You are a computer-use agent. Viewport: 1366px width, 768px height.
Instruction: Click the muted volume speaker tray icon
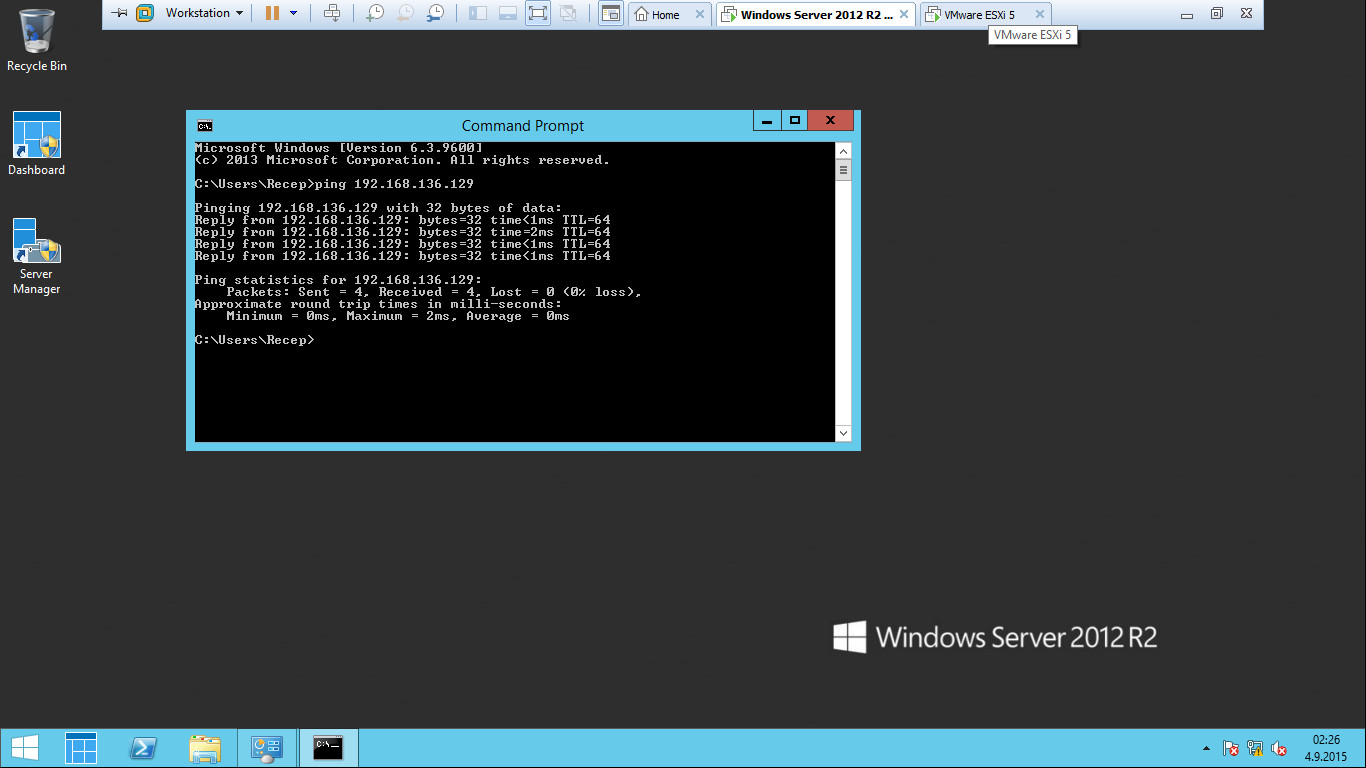point(1279,748)
